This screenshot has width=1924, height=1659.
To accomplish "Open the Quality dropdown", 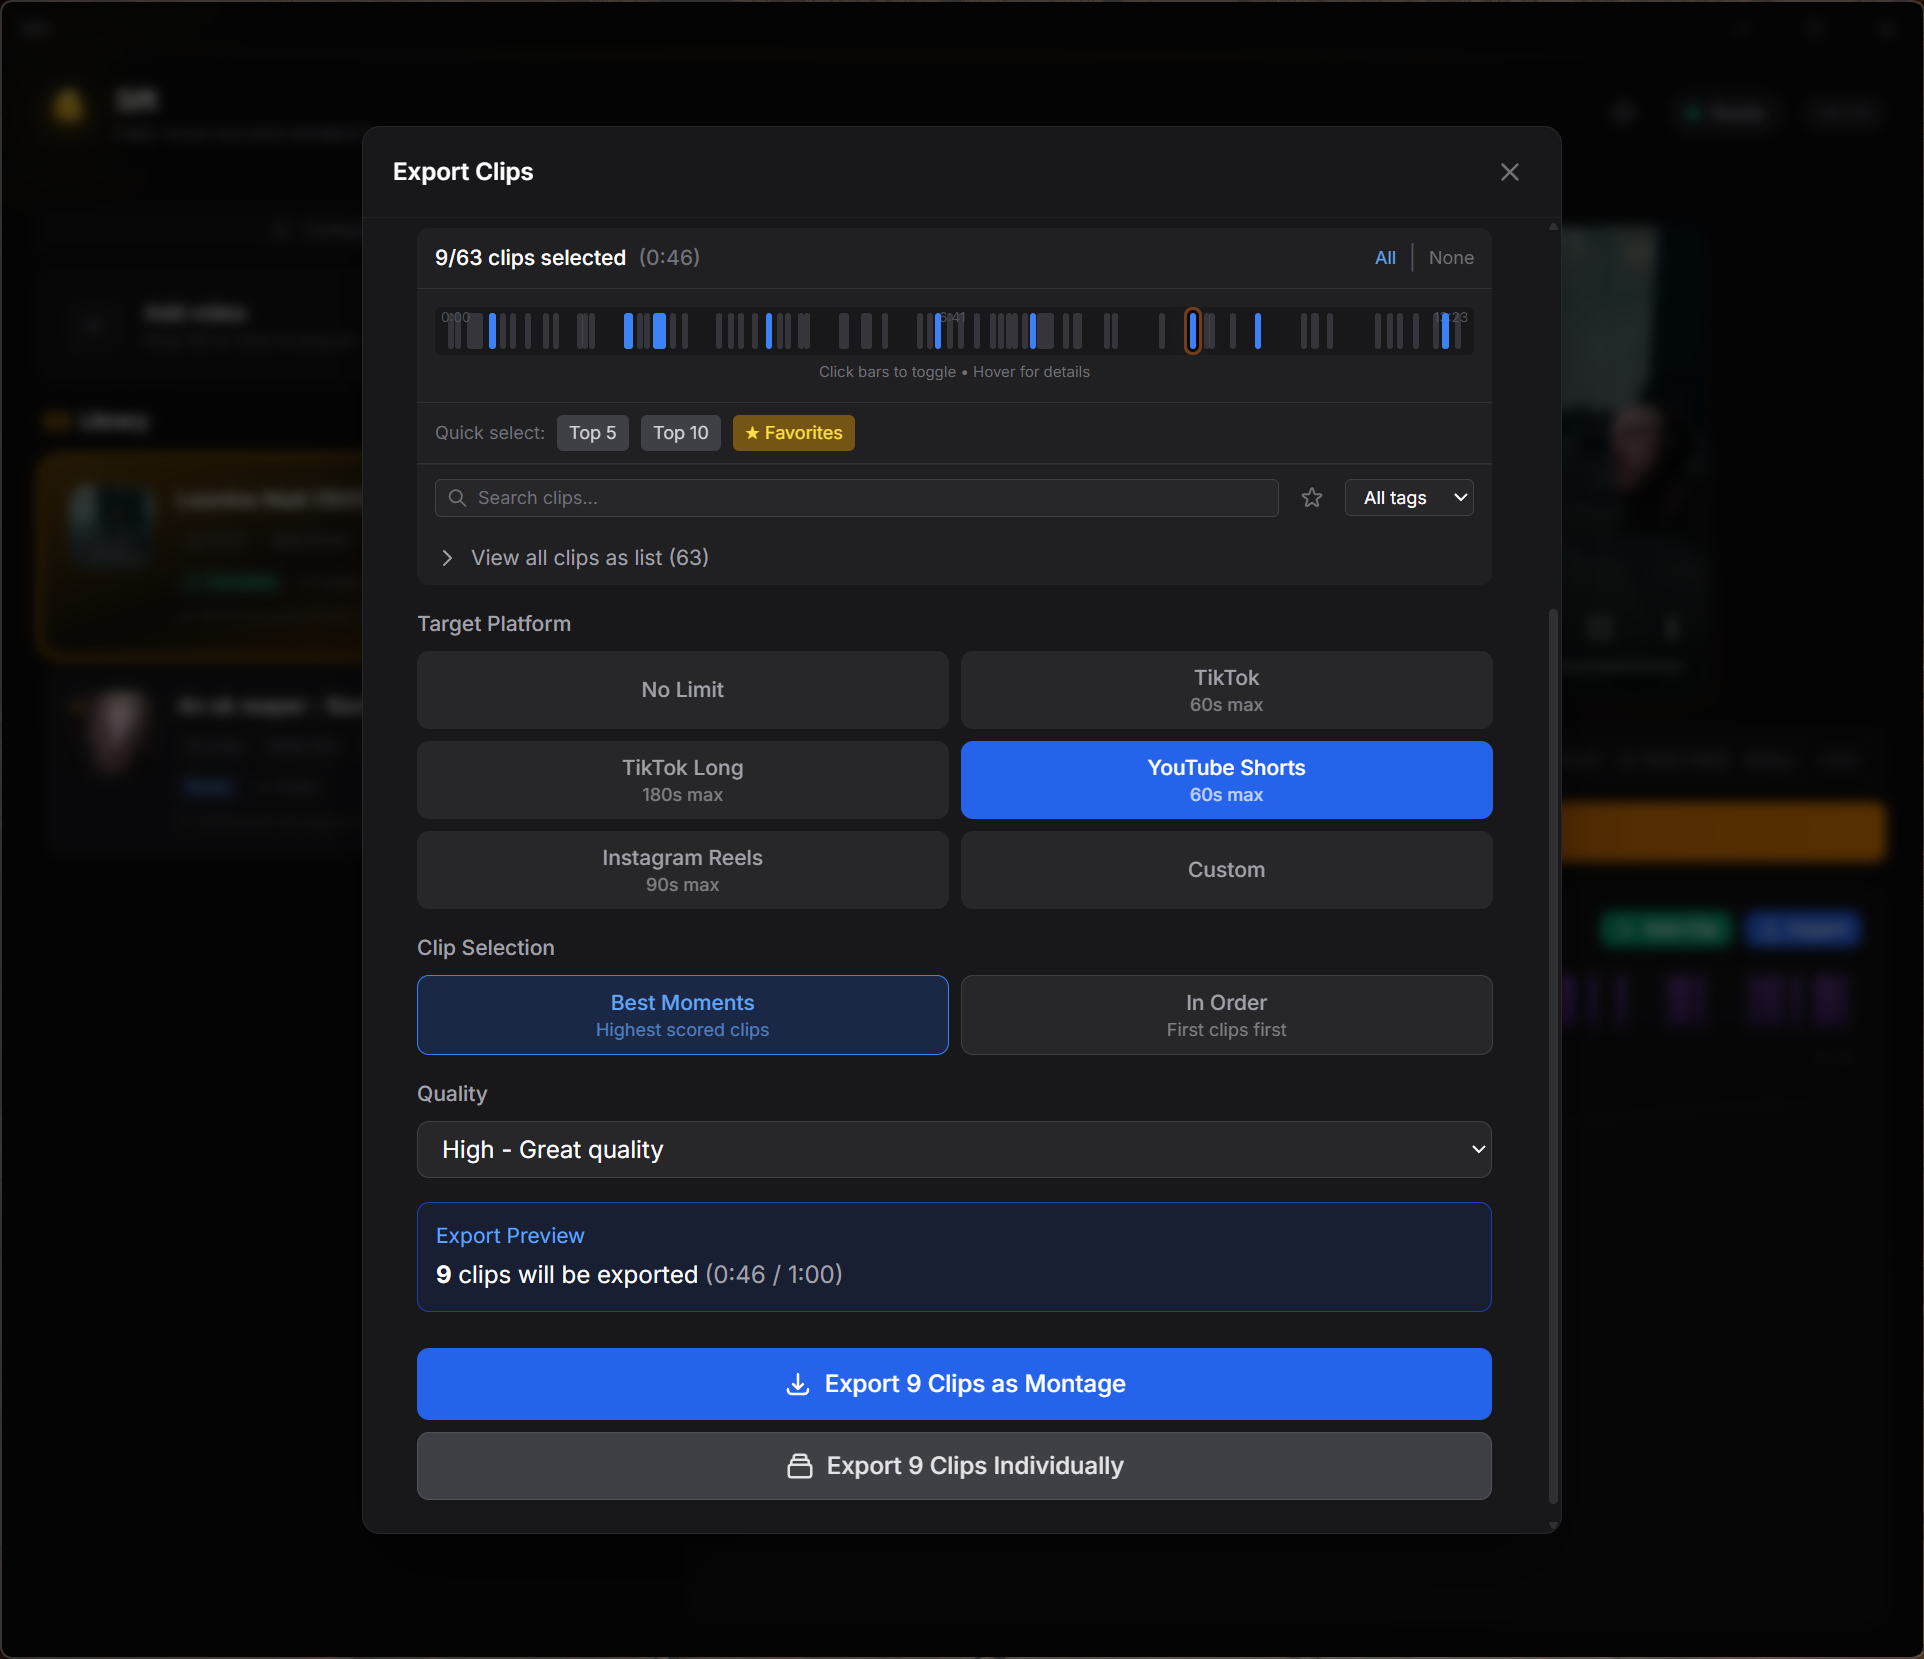I will pos(953,1149).
